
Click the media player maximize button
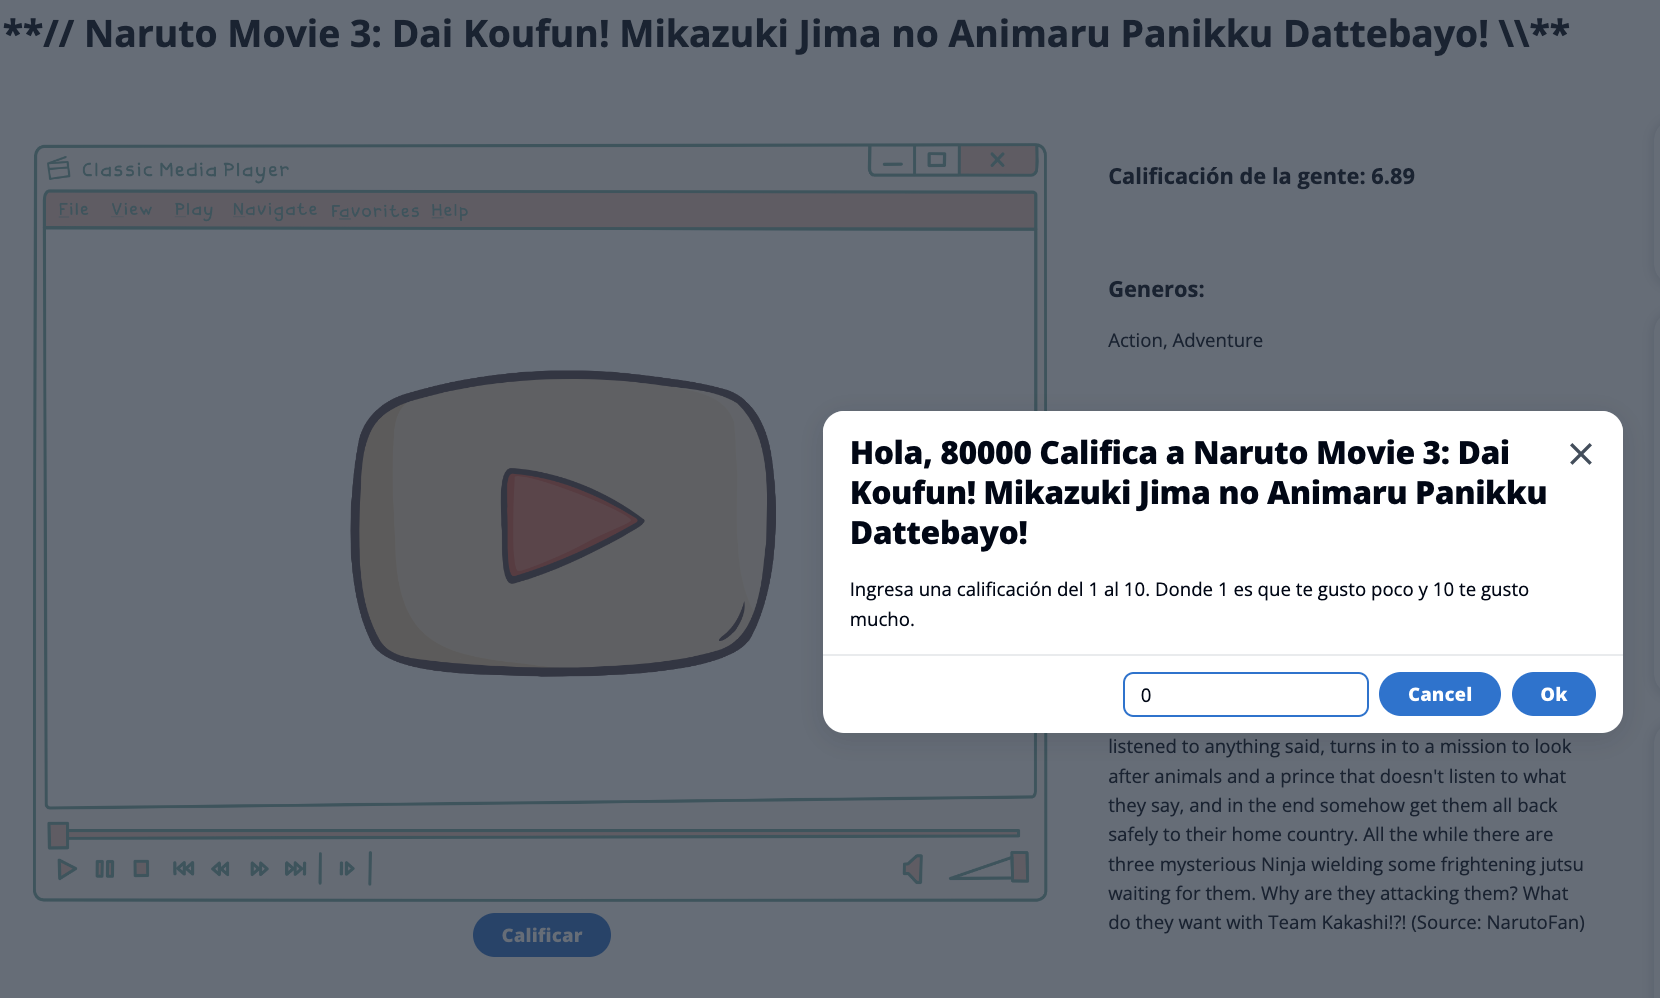pyautogui.click(x=936, y=160)
